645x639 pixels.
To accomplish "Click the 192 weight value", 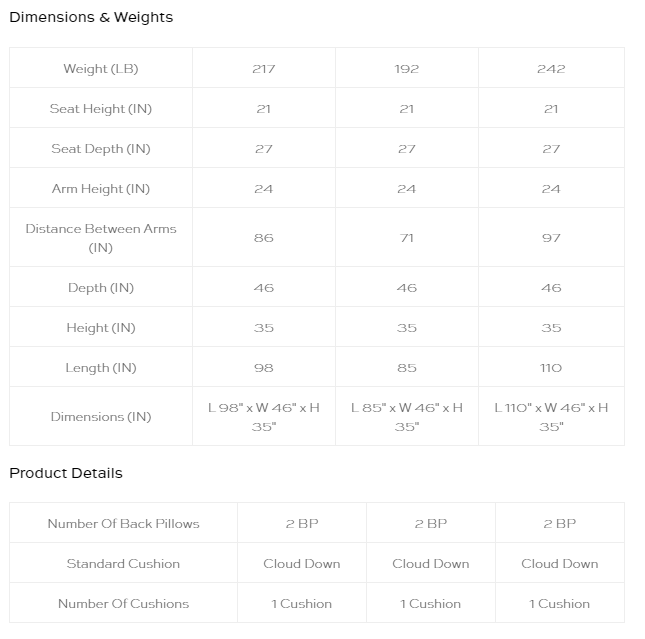I will click(406, 69).
